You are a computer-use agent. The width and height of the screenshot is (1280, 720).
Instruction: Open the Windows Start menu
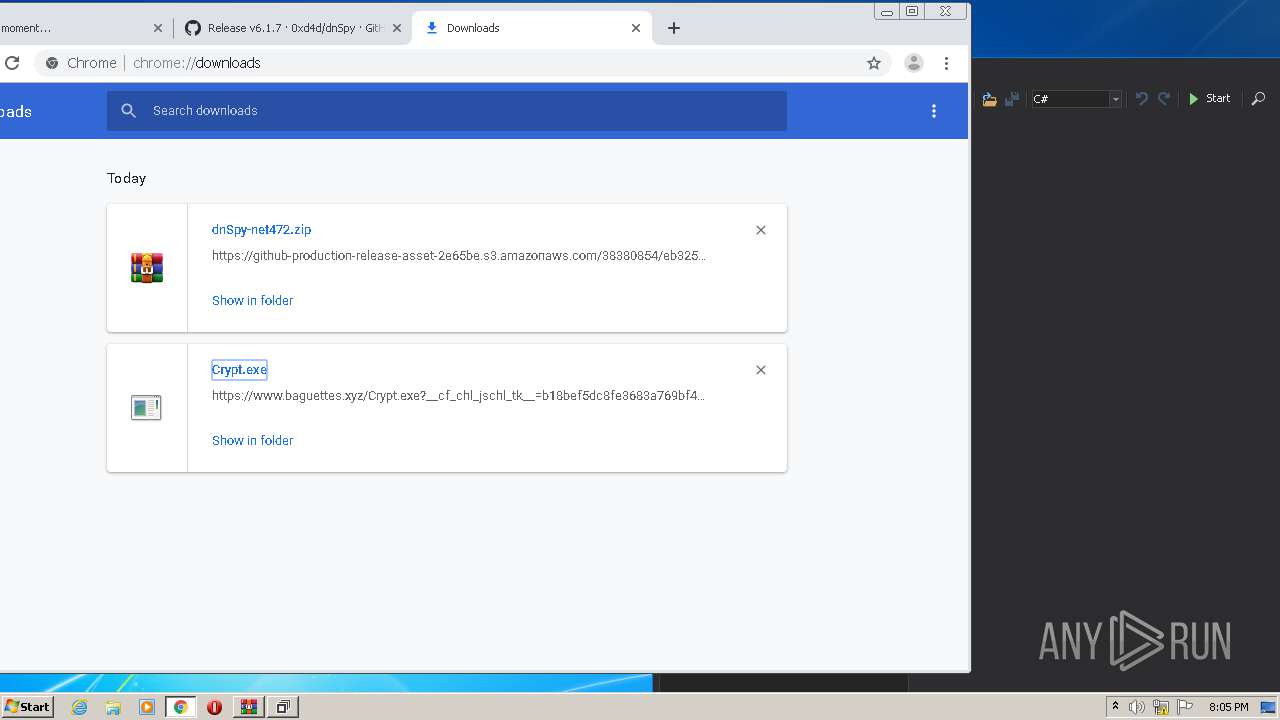[27, 707]
